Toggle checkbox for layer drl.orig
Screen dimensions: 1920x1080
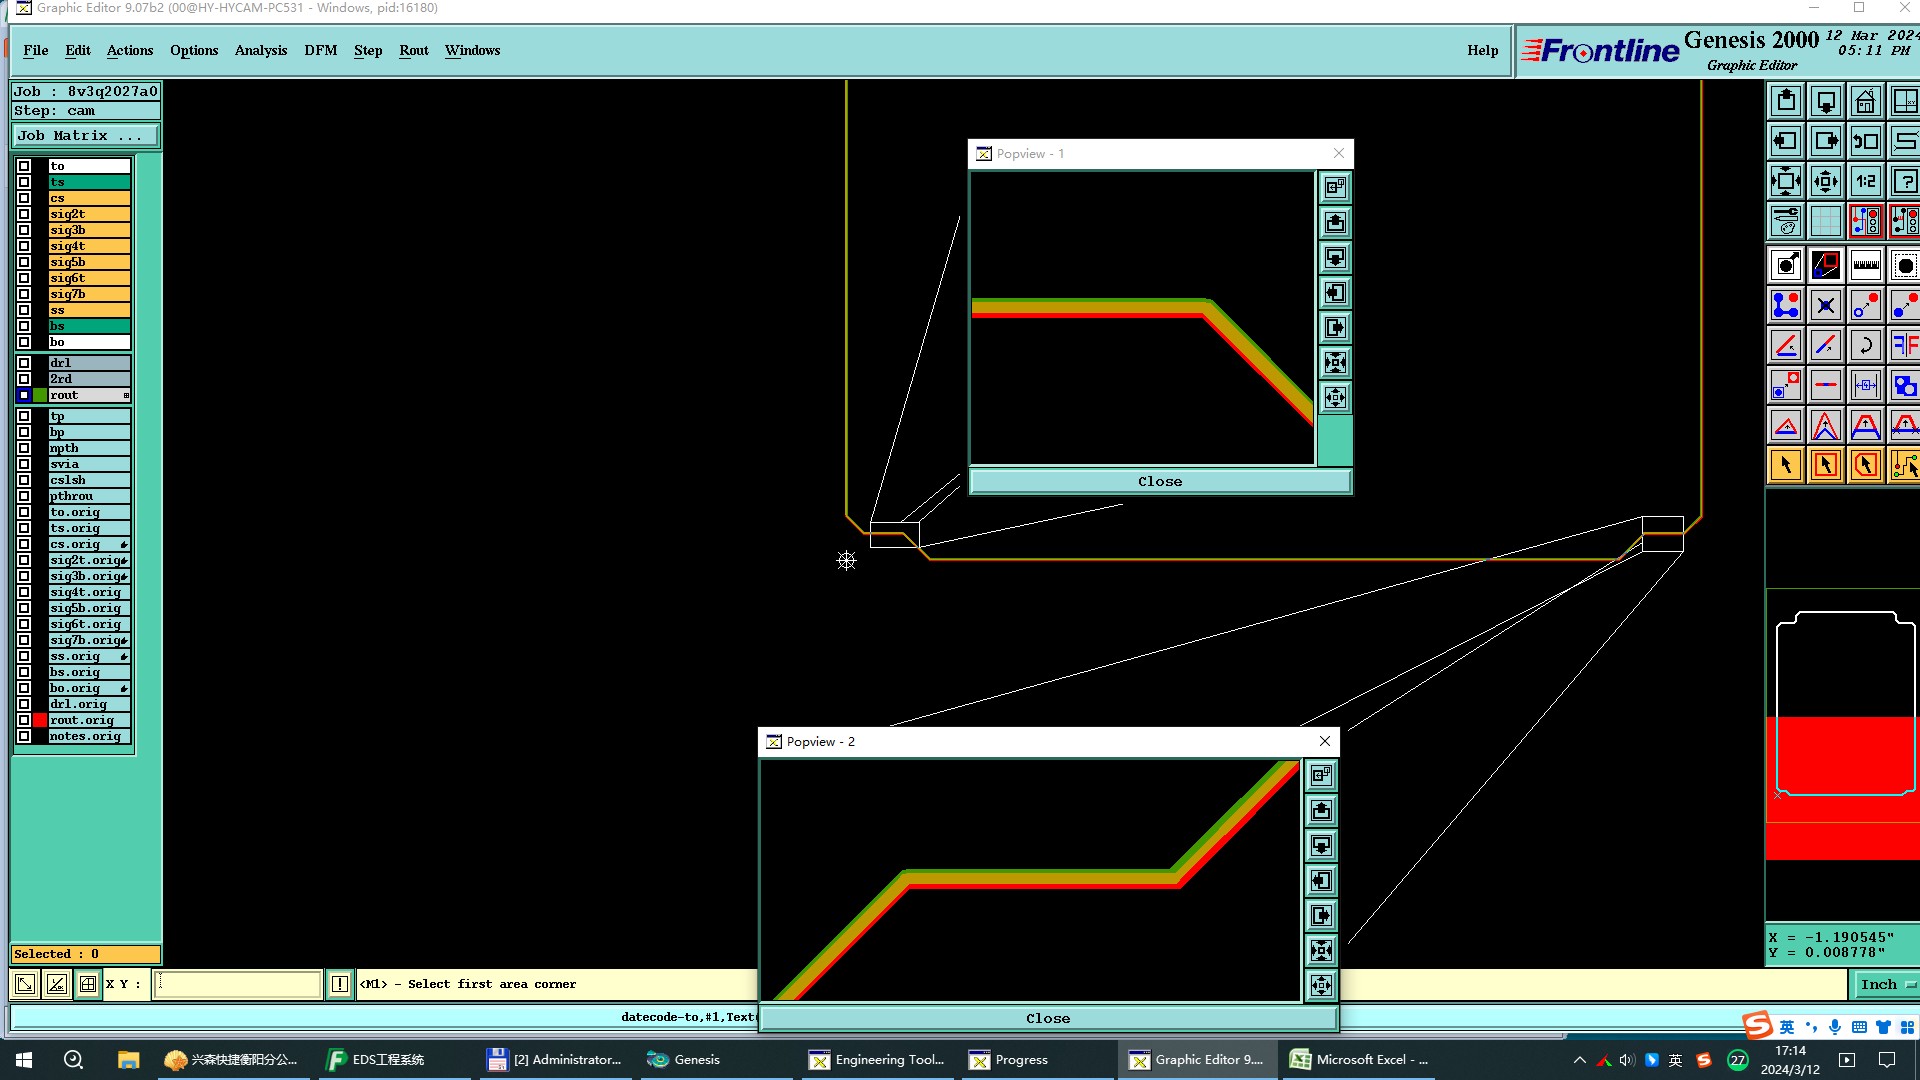[24, 704]
